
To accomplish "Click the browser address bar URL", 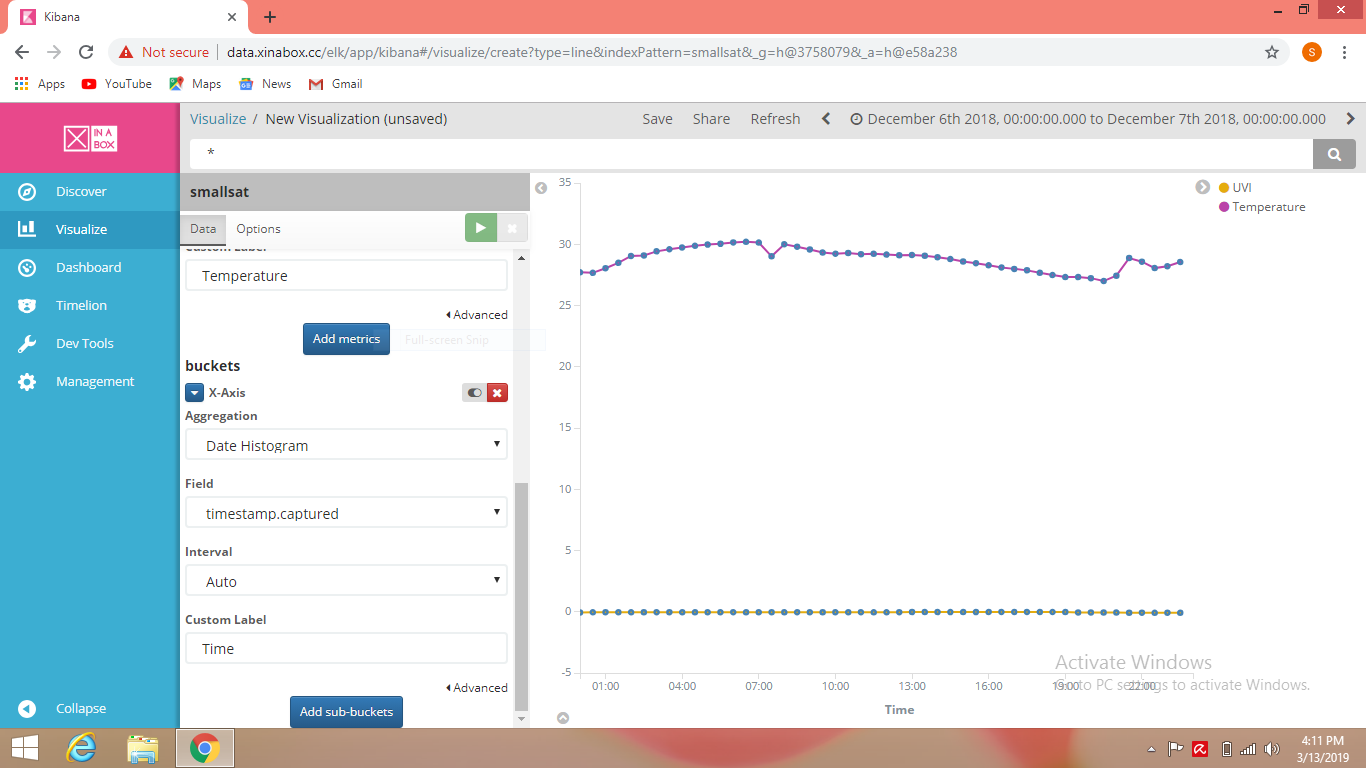I will (592, 52).
